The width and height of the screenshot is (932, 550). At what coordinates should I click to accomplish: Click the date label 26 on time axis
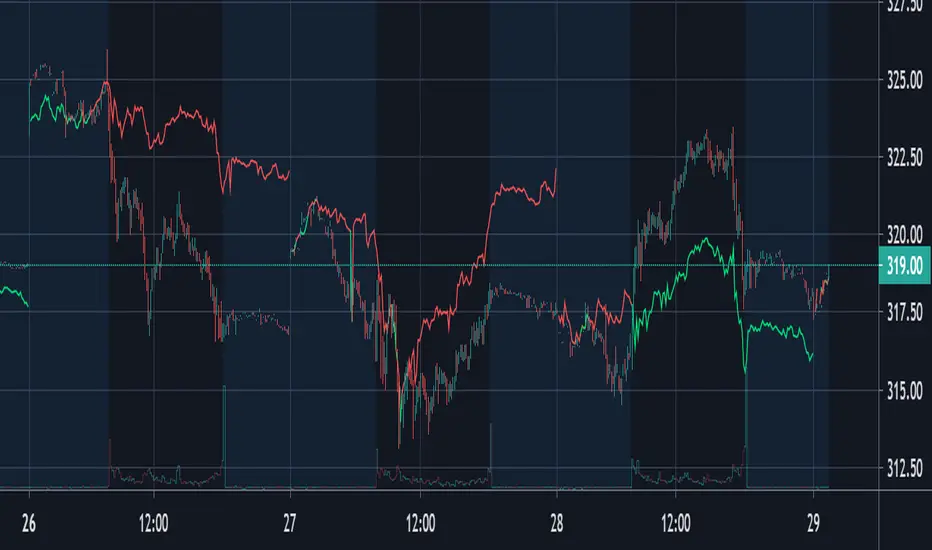point(29,524)
